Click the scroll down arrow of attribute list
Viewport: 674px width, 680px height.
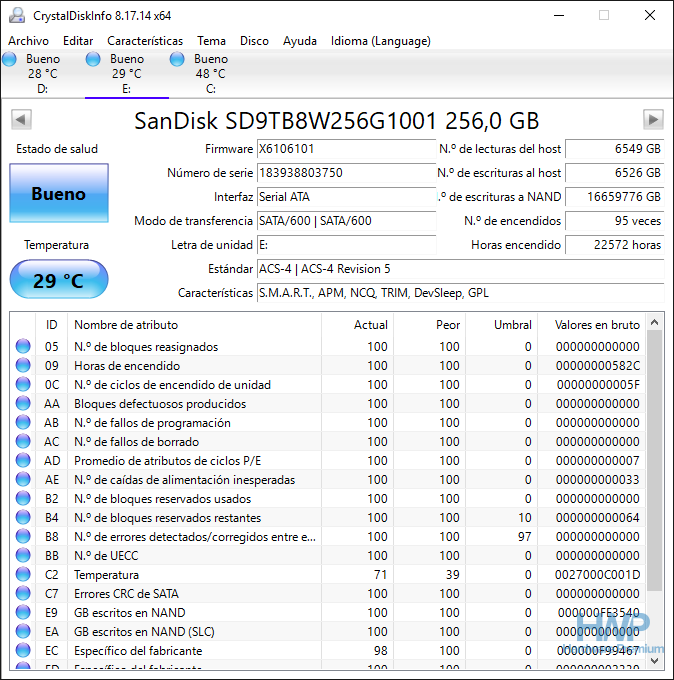coord(654,660)
